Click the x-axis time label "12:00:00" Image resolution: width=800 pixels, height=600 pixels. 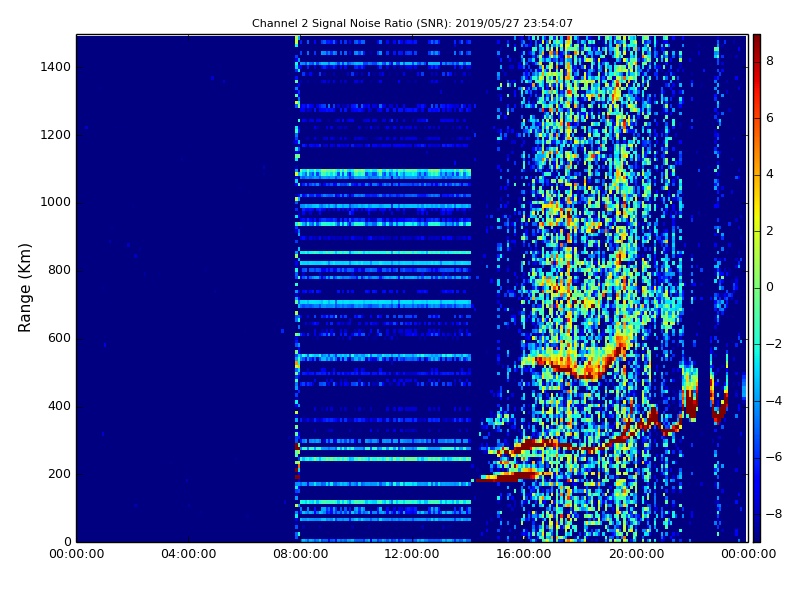(x=412, y=554)
